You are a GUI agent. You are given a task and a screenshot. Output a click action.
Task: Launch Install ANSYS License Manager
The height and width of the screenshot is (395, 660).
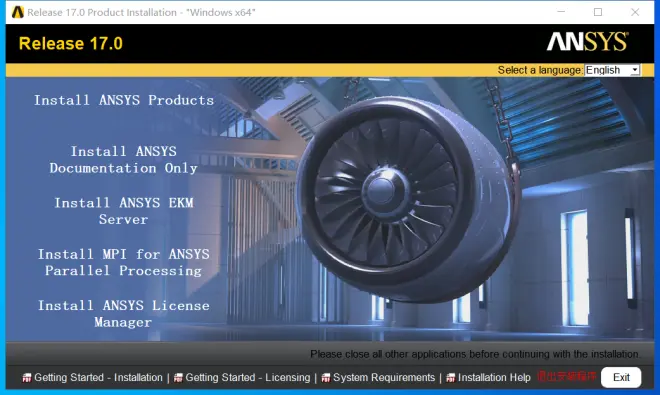pyautogui.click(x=123, y=314)
